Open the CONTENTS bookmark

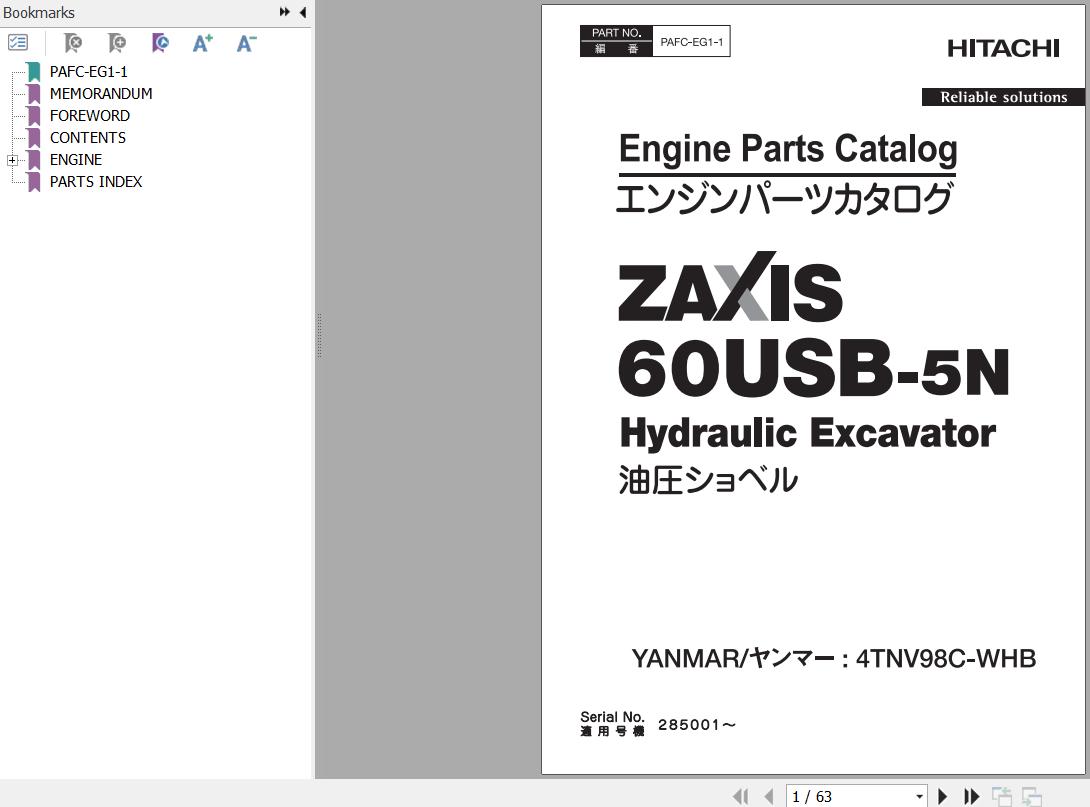tap(88, 138)
